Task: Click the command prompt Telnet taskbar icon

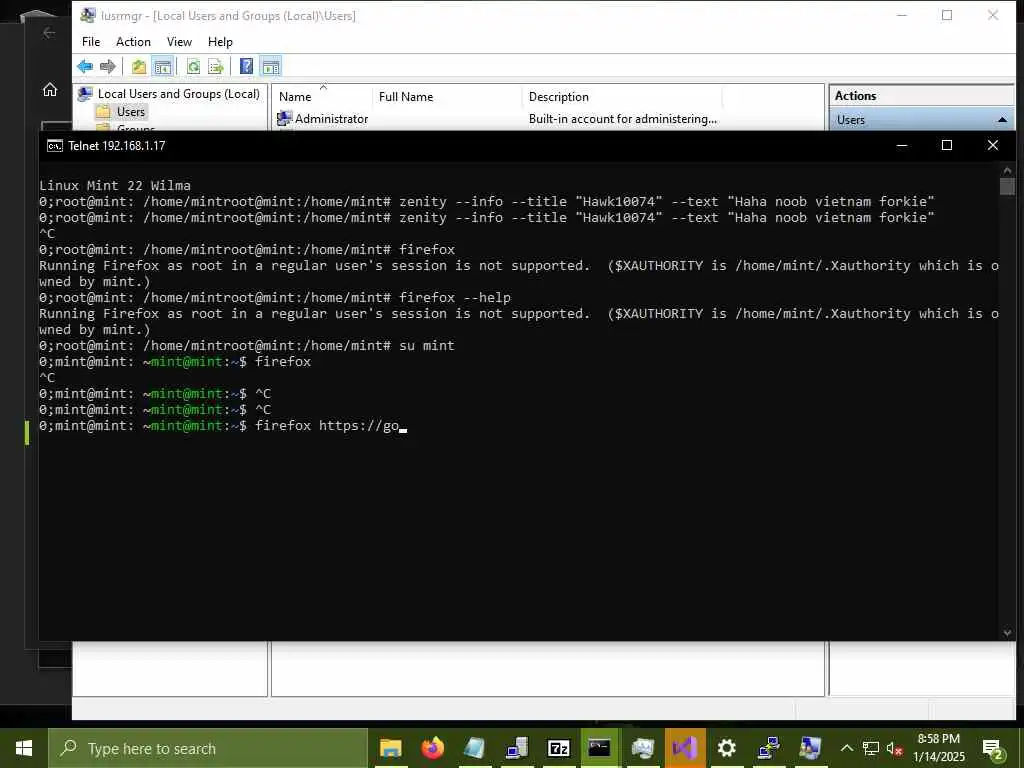Action: [x=600, y=748]
